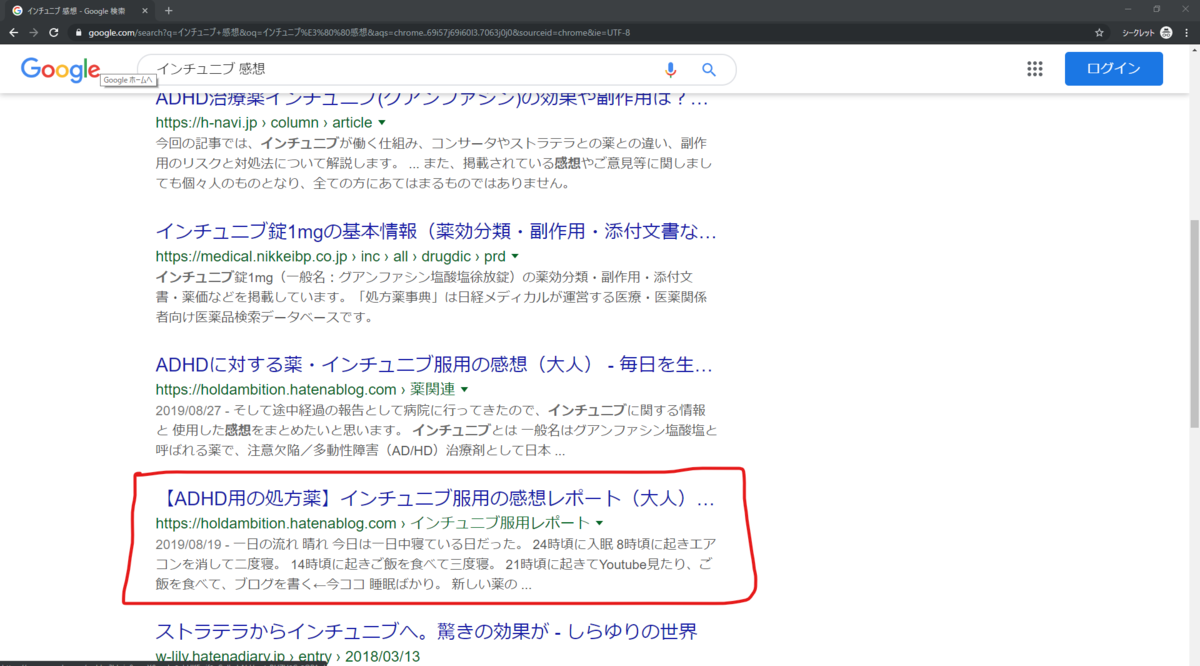Click the holdambition.hatenablog.com › 薬関連 URL text

click(x=305, y=389)
